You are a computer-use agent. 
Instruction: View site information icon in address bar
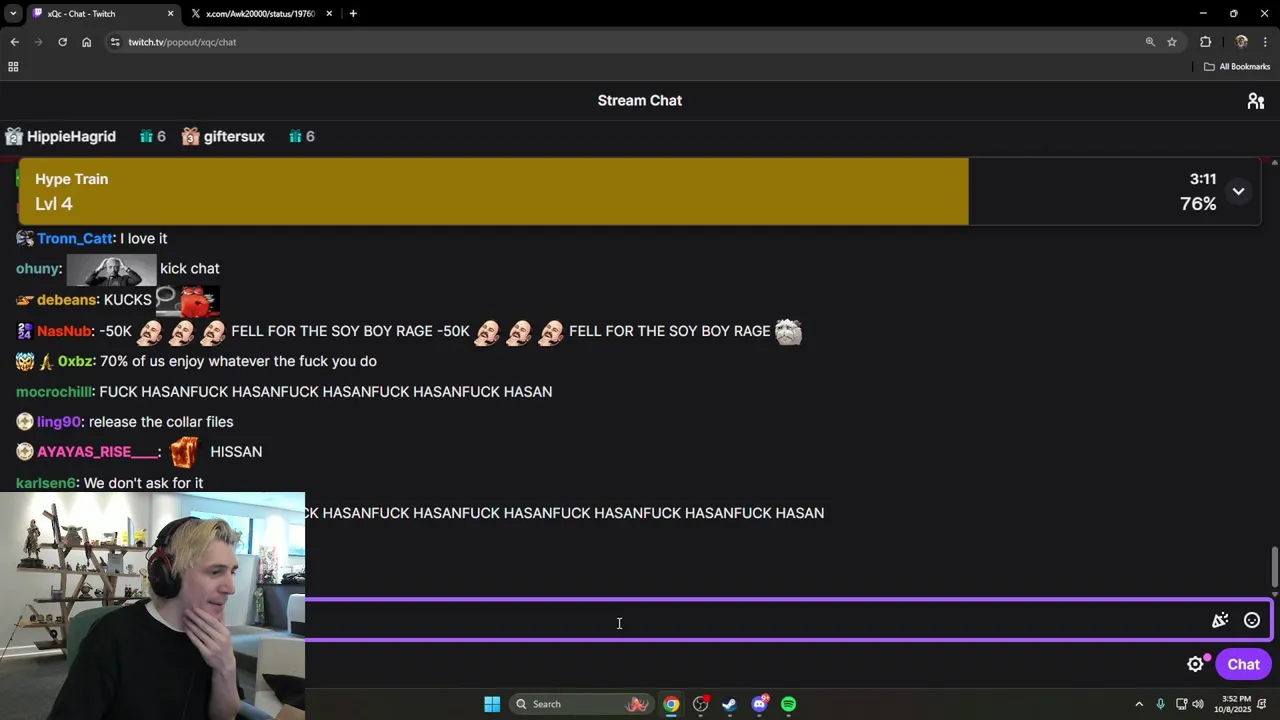point(115,42)
